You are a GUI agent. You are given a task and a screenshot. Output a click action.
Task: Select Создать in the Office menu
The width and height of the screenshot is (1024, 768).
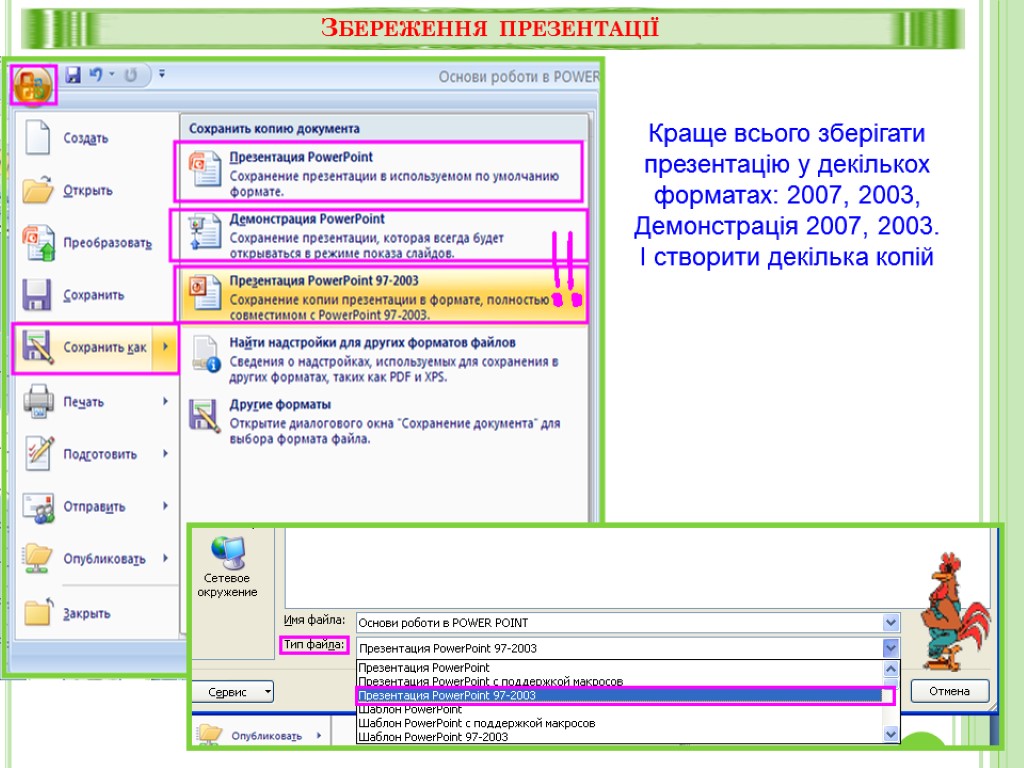click(x=86, y=138)
